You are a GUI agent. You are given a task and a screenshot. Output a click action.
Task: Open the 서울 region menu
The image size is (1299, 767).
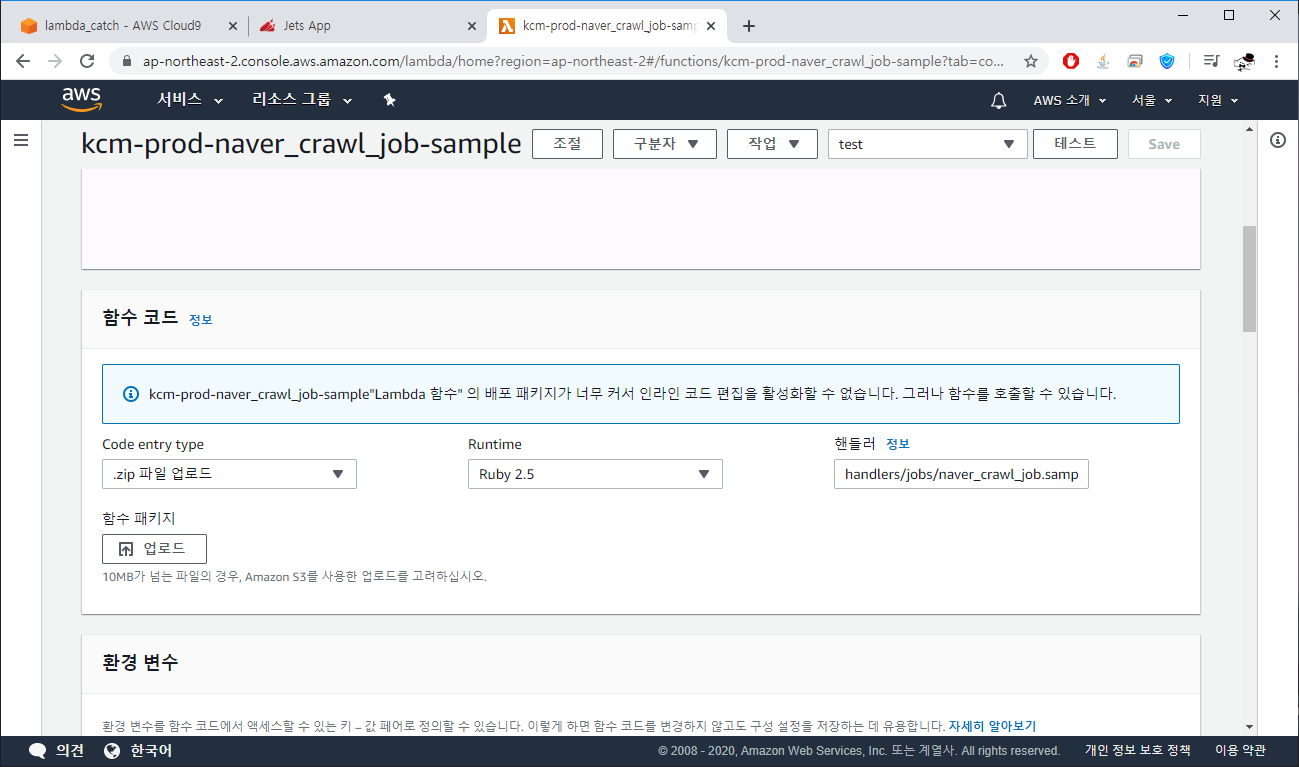coord(1152,100)
